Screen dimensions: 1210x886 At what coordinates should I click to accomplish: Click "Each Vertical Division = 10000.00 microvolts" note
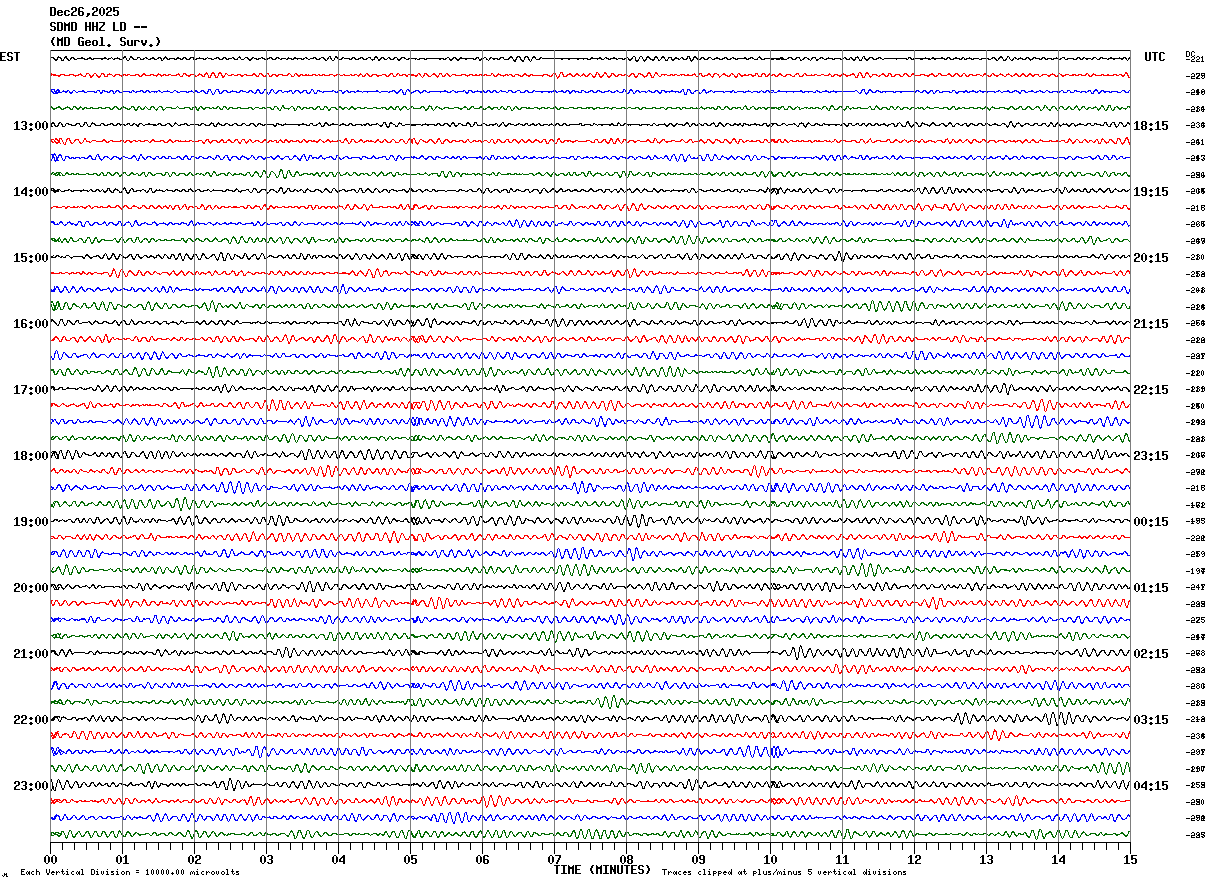(130, 873)
